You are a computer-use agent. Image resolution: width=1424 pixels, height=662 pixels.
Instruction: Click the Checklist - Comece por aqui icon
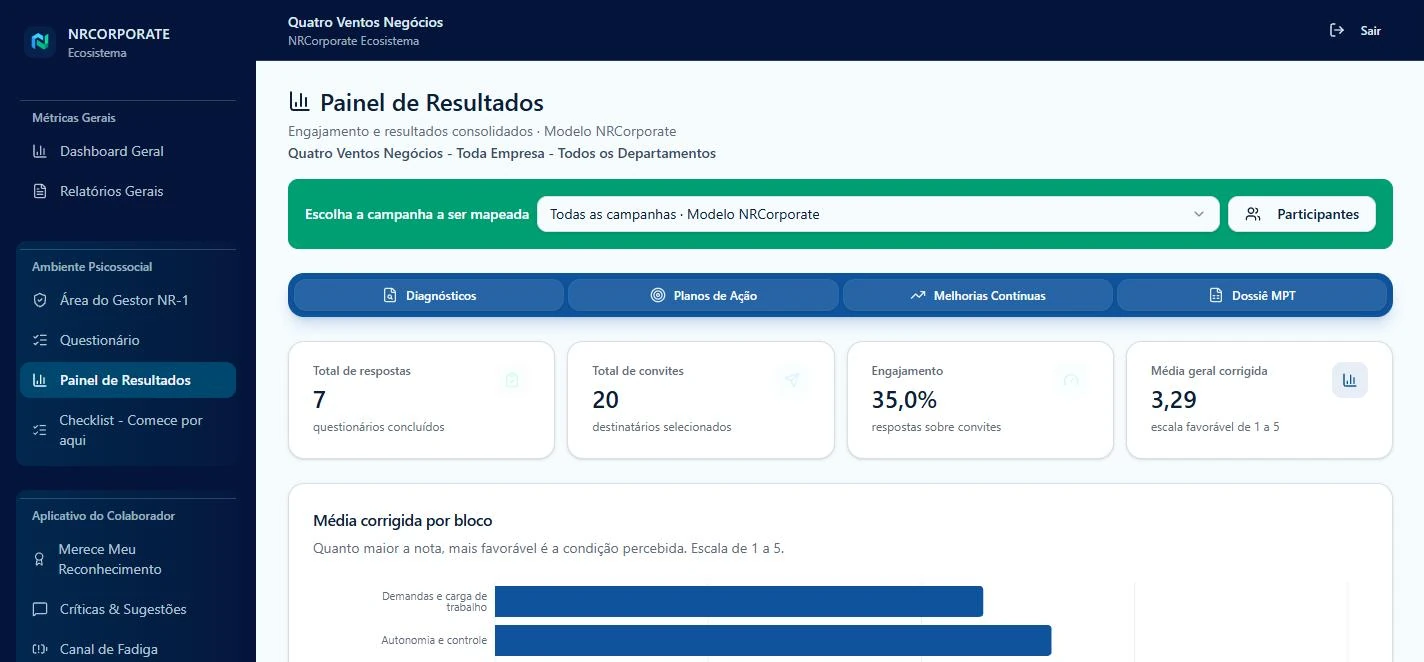point(40,430)
